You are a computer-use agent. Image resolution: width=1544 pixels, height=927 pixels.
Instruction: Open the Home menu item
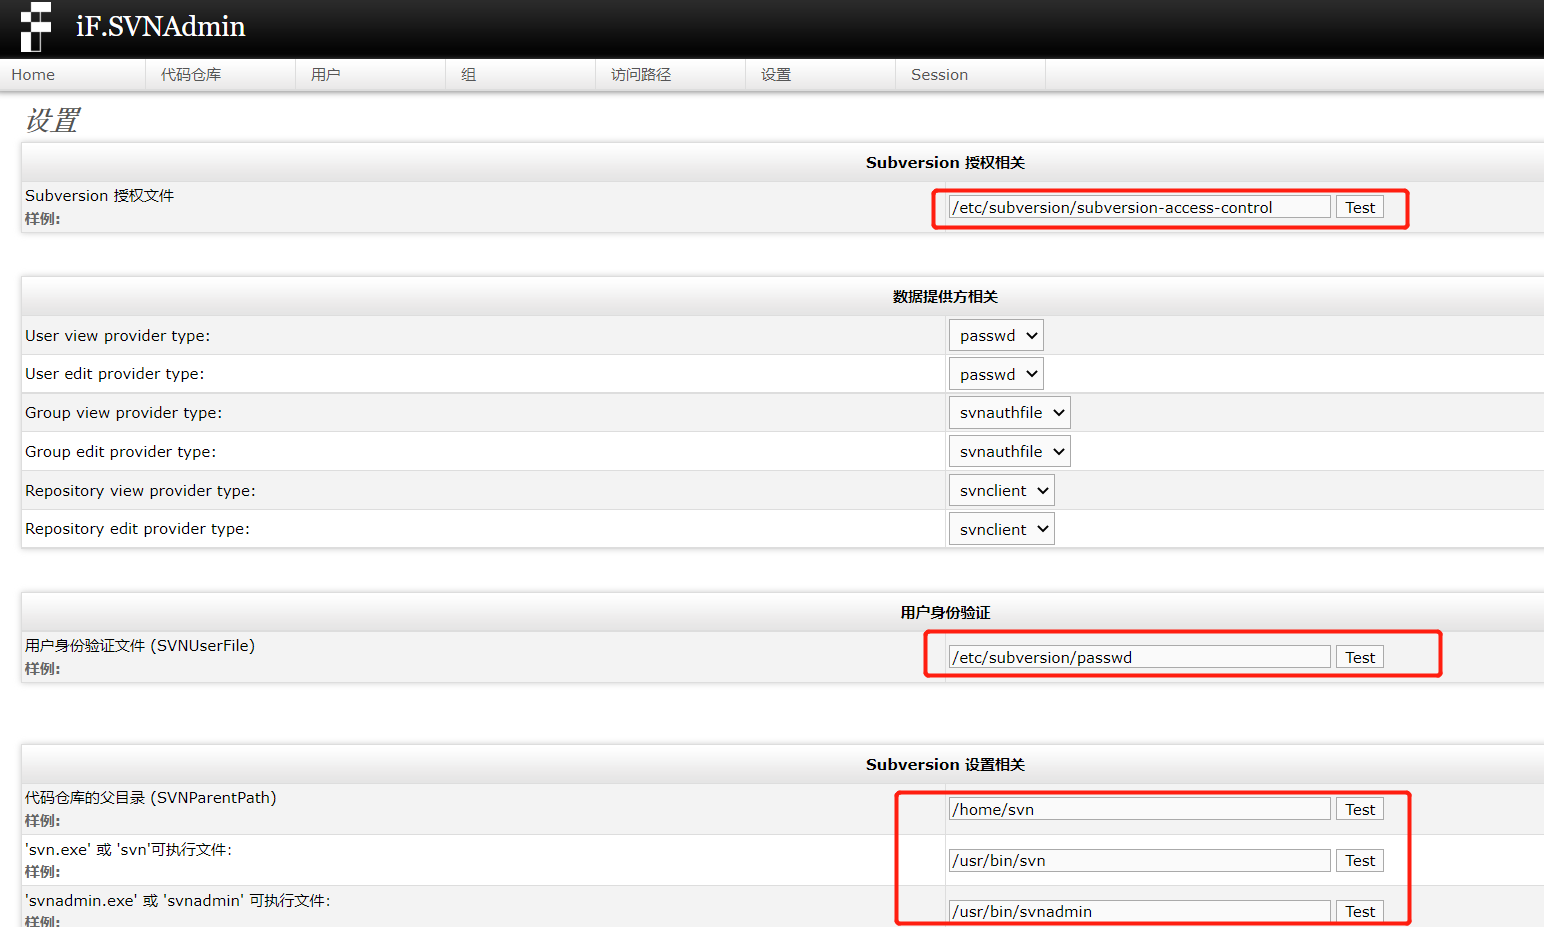(33, 75)
